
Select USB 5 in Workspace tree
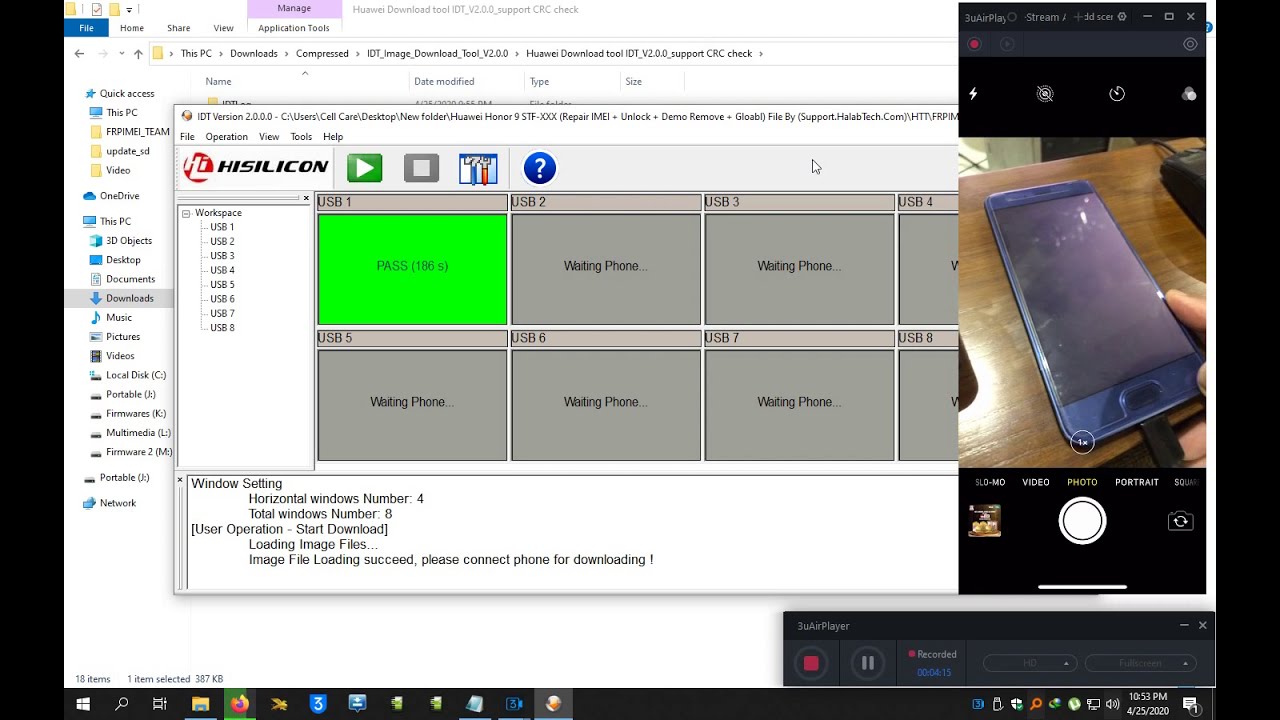(222, 285)
